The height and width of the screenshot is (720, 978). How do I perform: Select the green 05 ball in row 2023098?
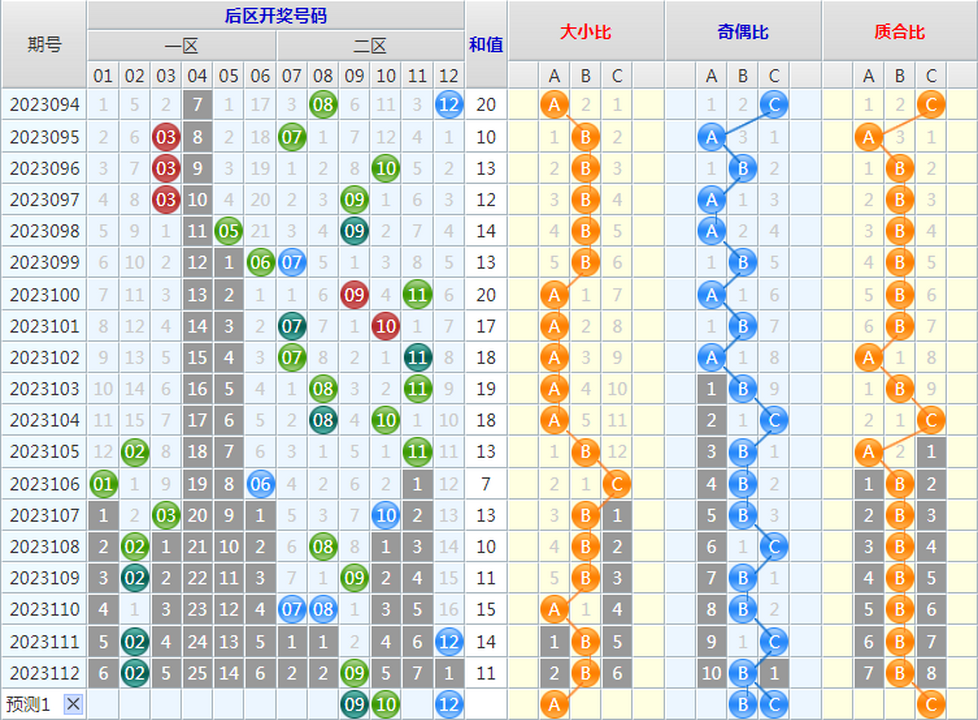[x=229, y=231]
